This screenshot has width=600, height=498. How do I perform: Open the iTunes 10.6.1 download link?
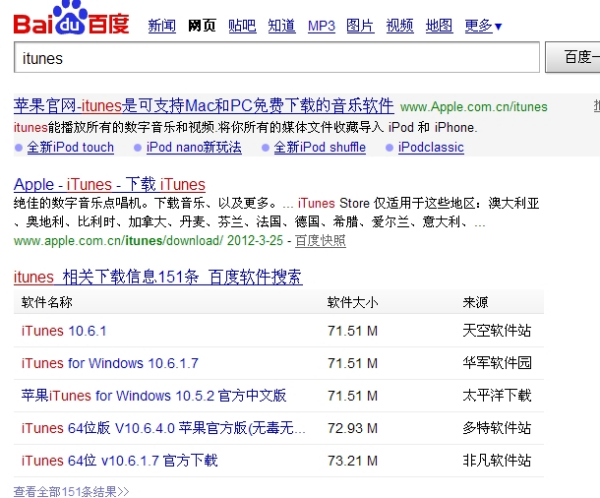(x=64, y=331)
